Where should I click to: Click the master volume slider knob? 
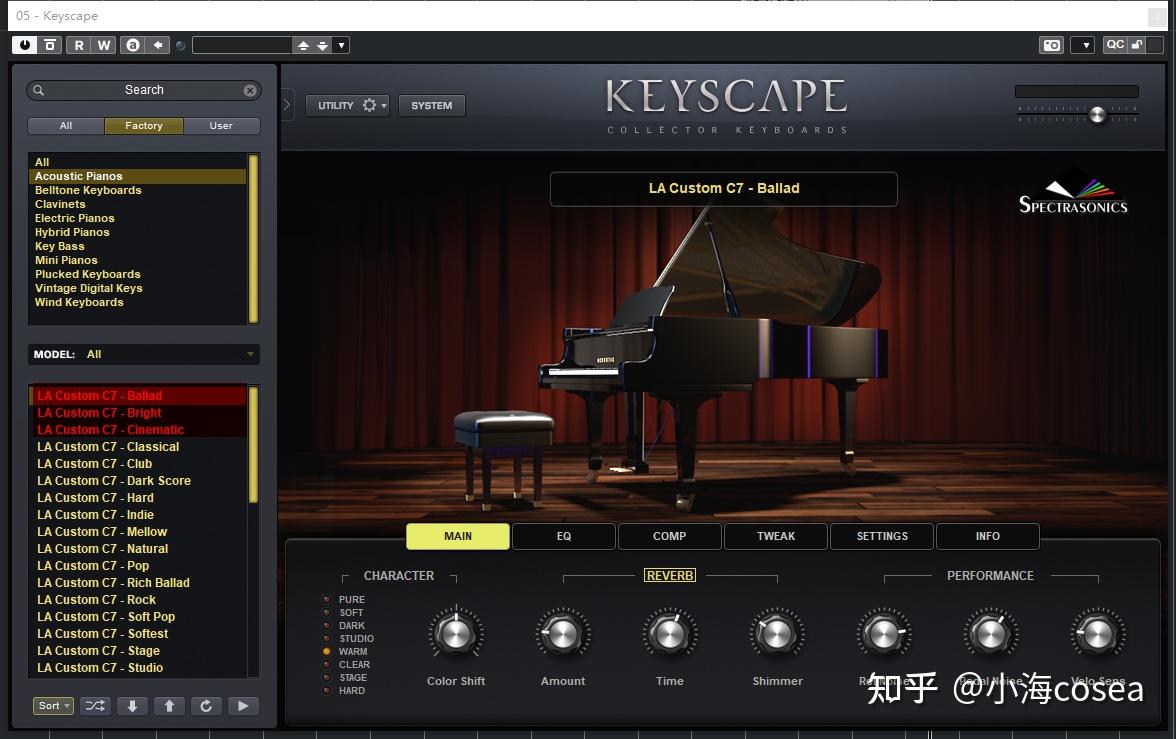[x=1097, y=115]
